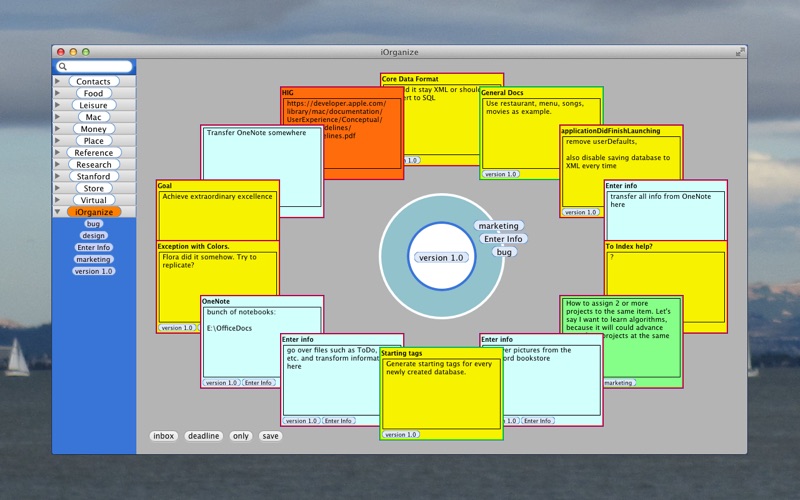Click the save button
This screenshot has height=500, width=800.
tap(270, 436)
